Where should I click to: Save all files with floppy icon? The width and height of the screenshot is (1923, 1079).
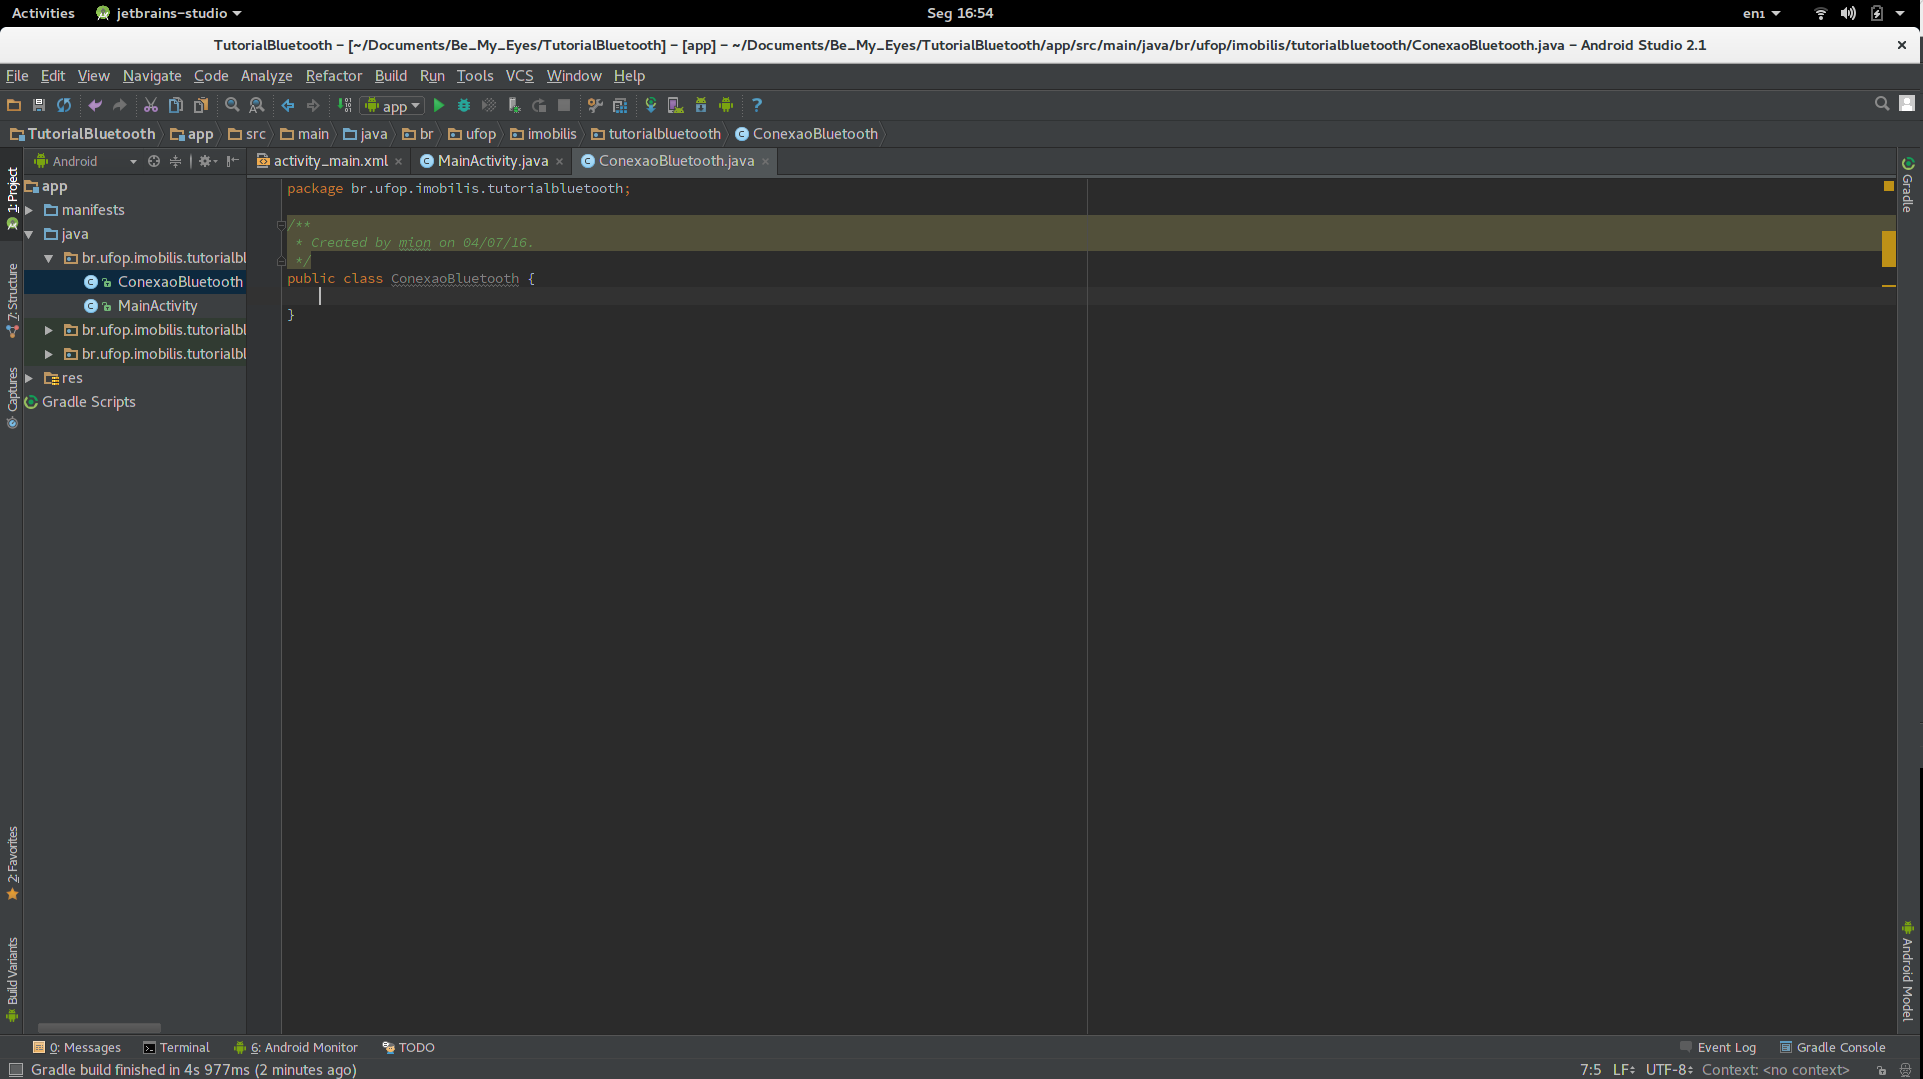click(x=39, y=105)
